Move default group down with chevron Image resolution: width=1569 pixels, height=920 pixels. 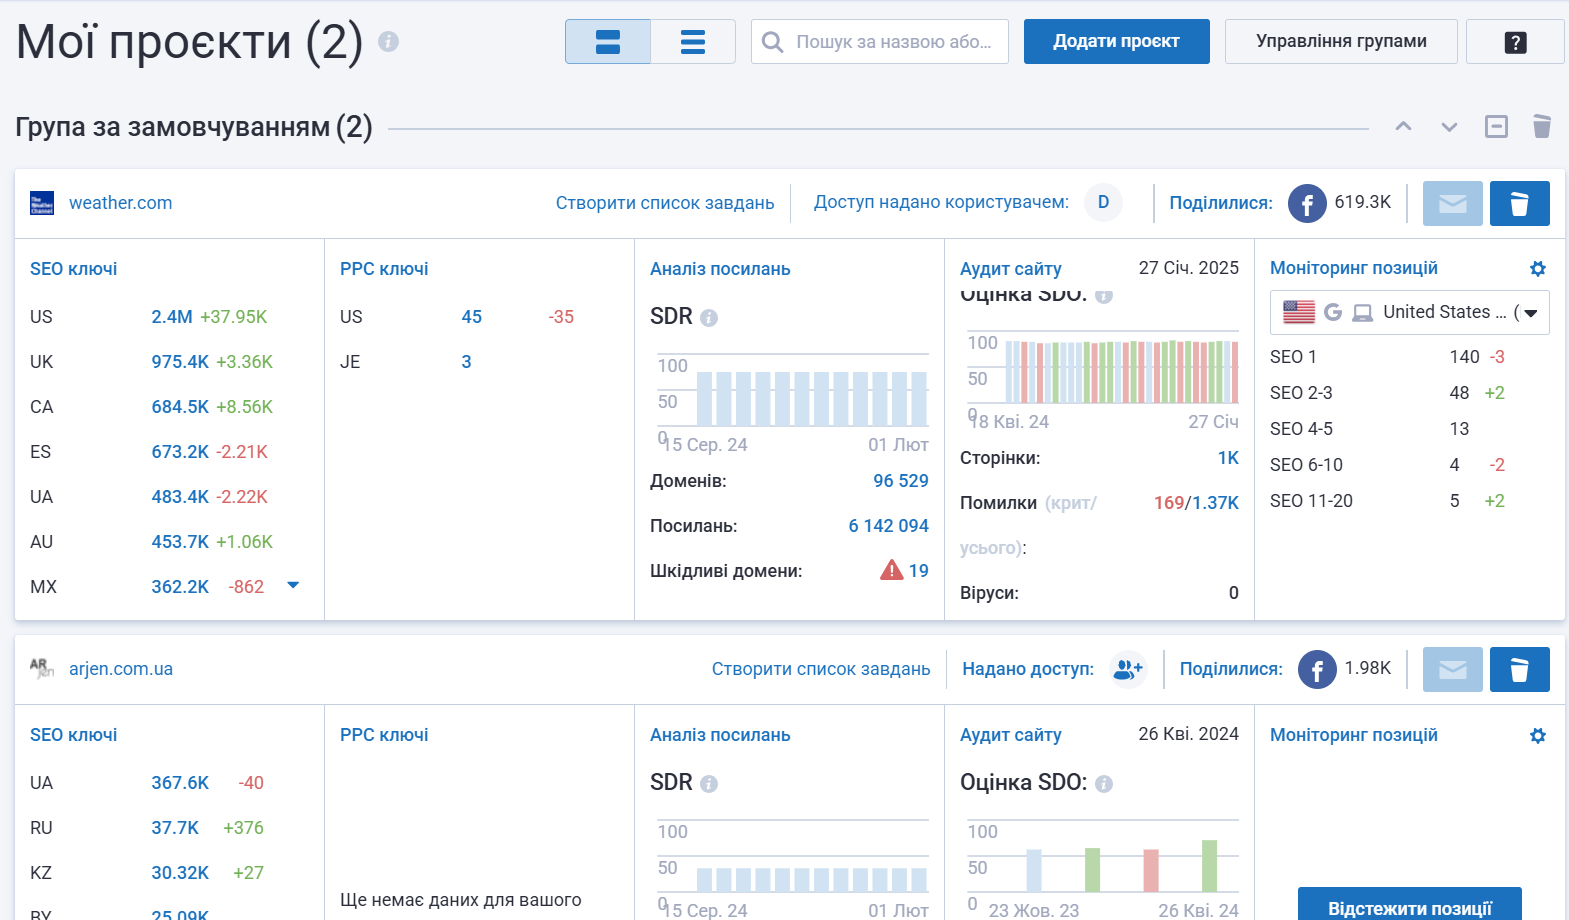[1449, 127]
